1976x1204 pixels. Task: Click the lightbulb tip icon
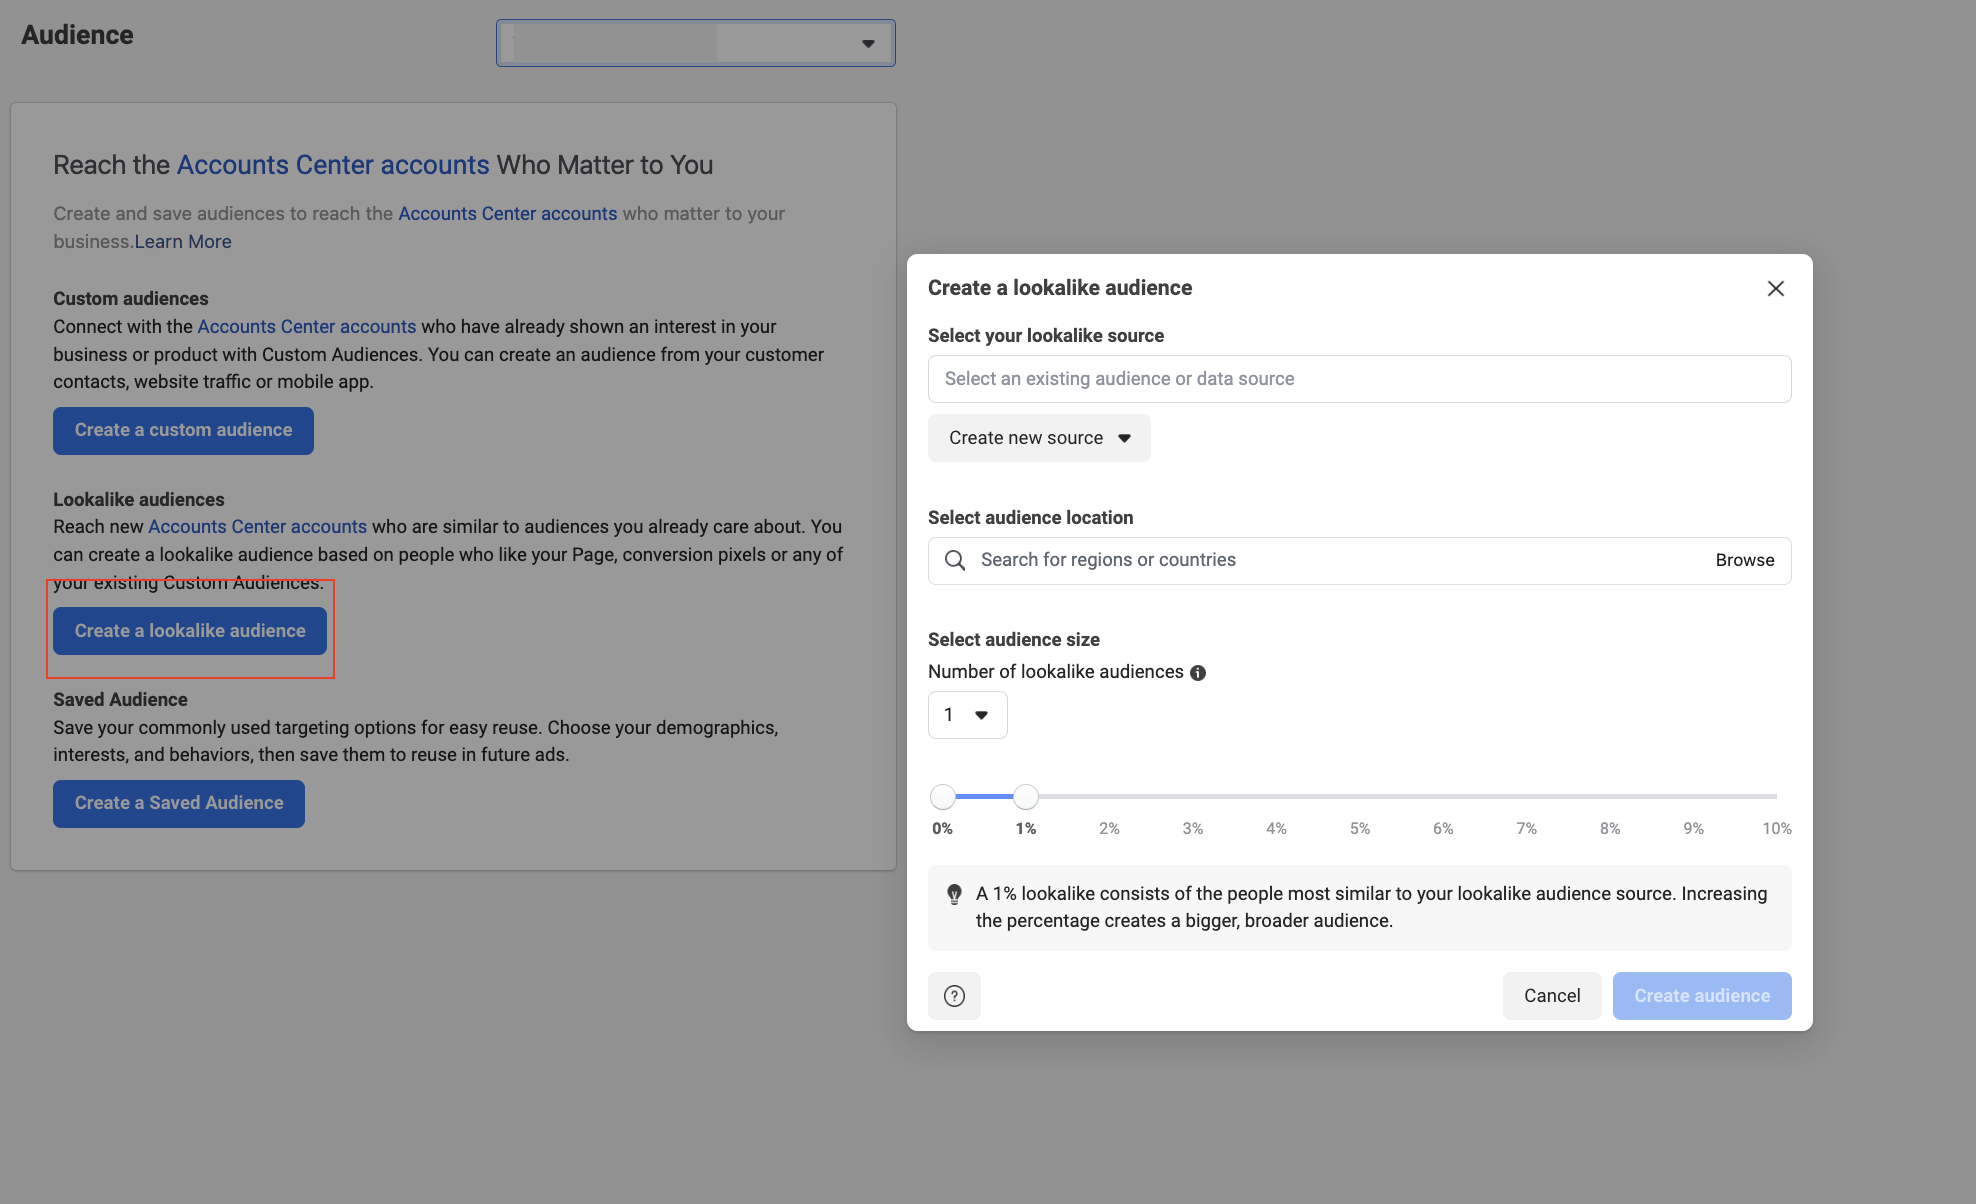(954, 894)
